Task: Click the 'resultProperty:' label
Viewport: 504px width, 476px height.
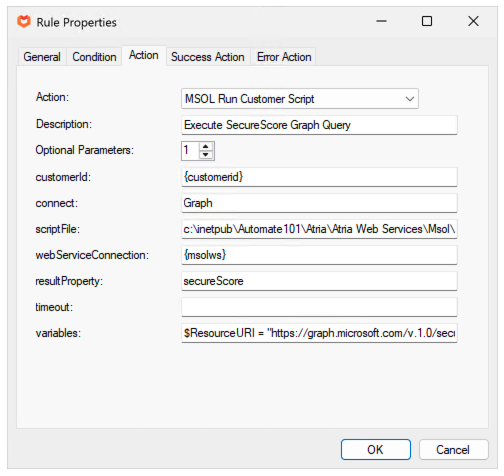Action: click(69, 281)
